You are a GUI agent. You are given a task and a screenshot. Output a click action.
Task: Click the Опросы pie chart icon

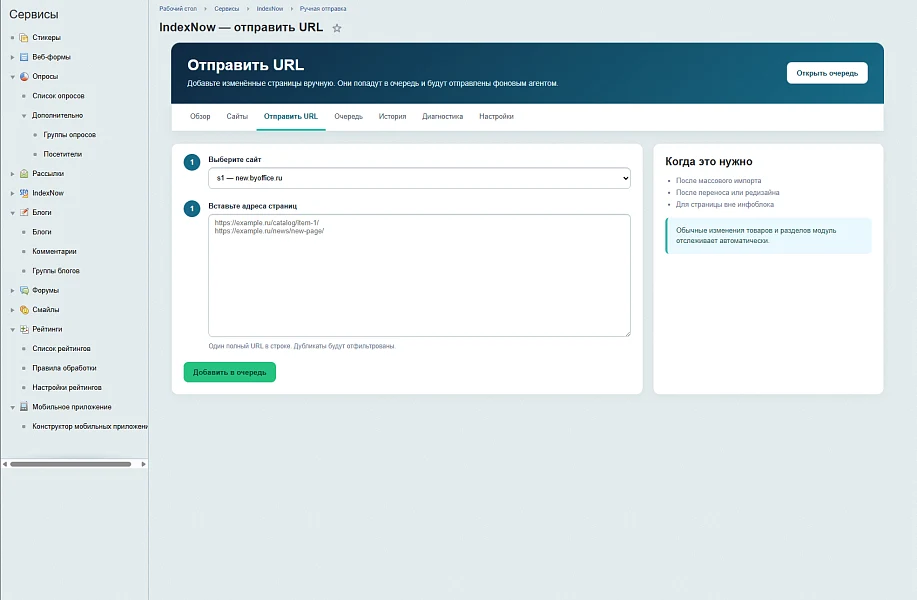point(24,76)
